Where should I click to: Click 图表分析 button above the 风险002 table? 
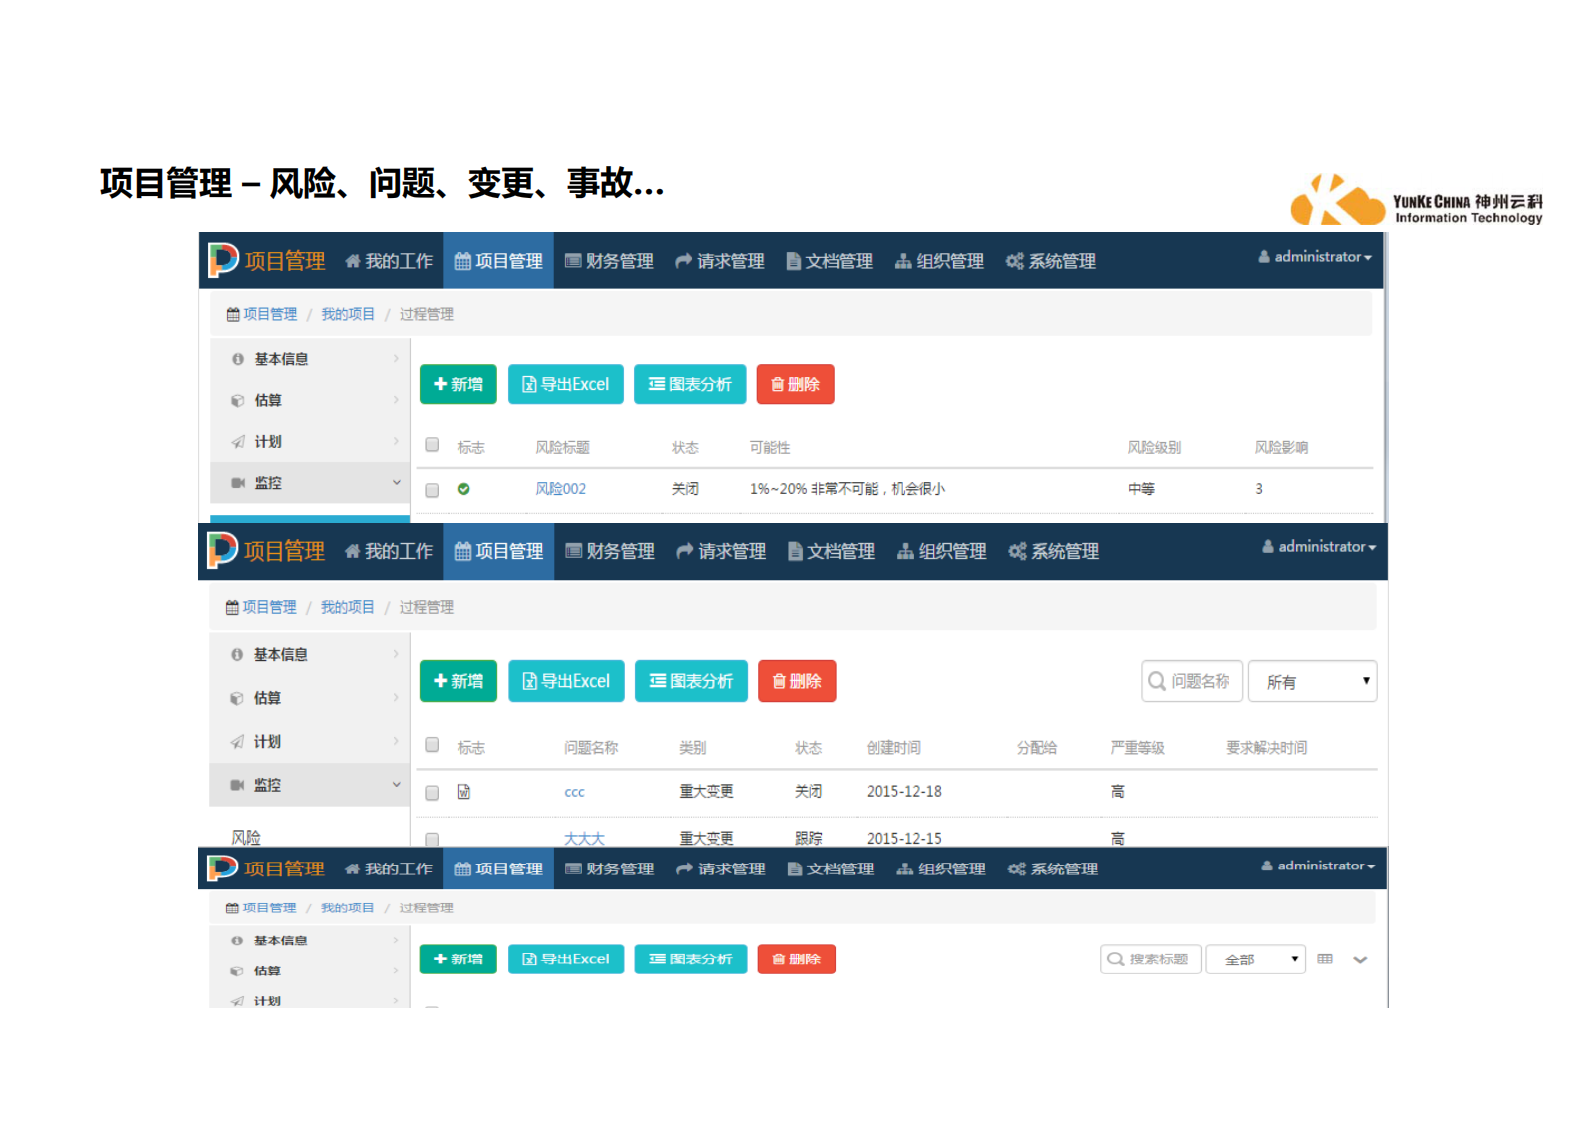click(x=690, y=384)
